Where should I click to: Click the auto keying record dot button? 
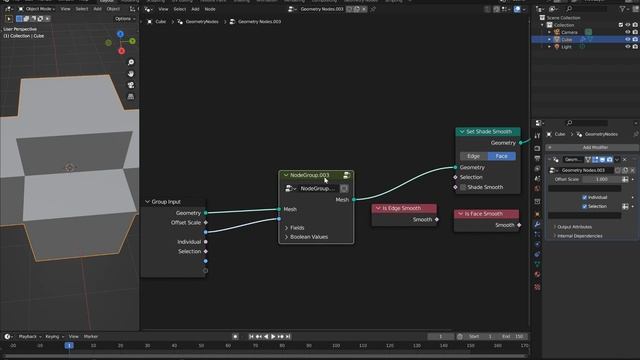click(236, 336)
